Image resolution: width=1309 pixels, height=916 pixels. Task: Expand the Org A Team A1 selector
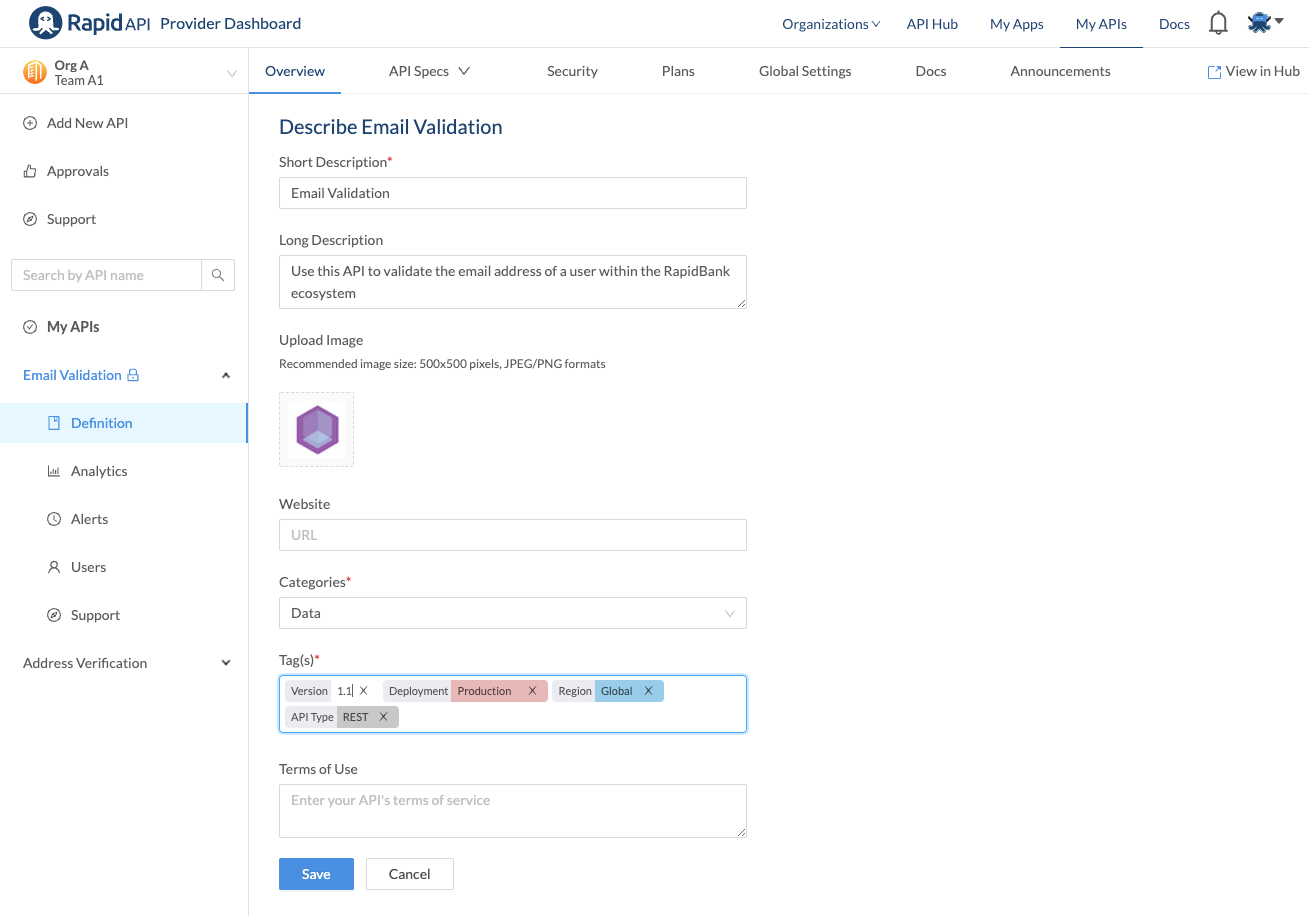coord(124,72)
